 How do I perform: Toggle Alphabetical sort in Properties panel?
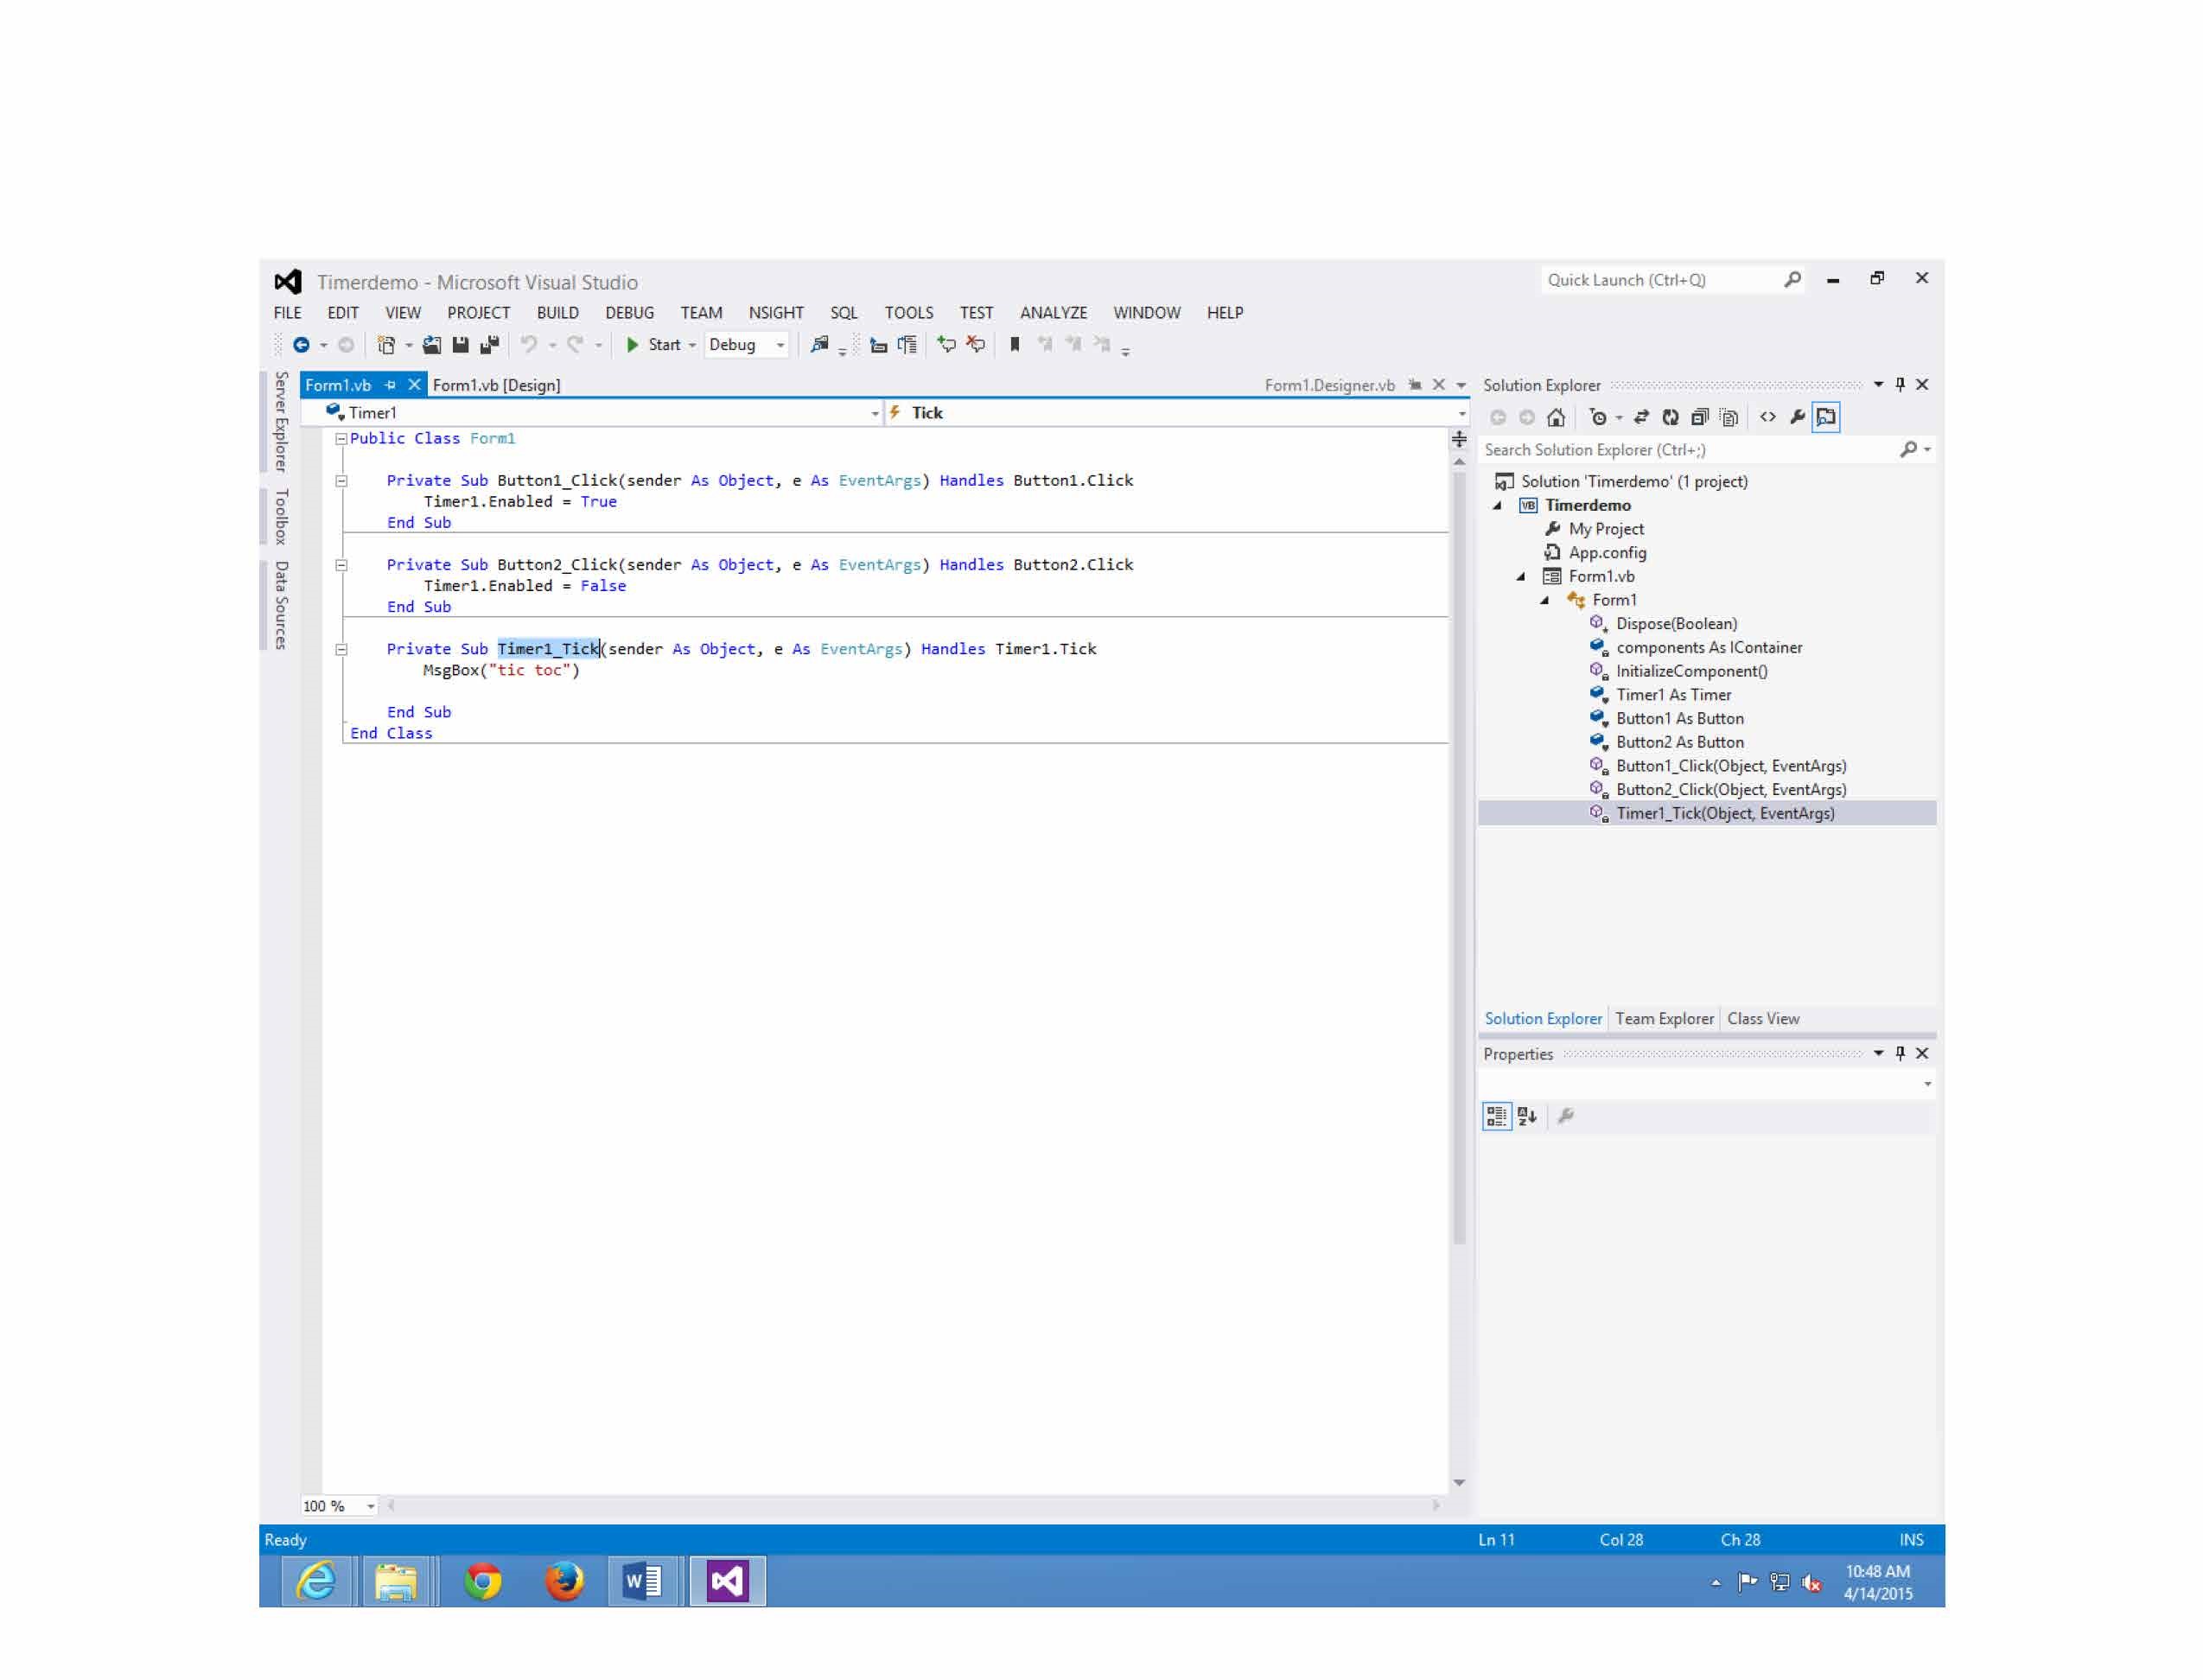point(1526,1116)
